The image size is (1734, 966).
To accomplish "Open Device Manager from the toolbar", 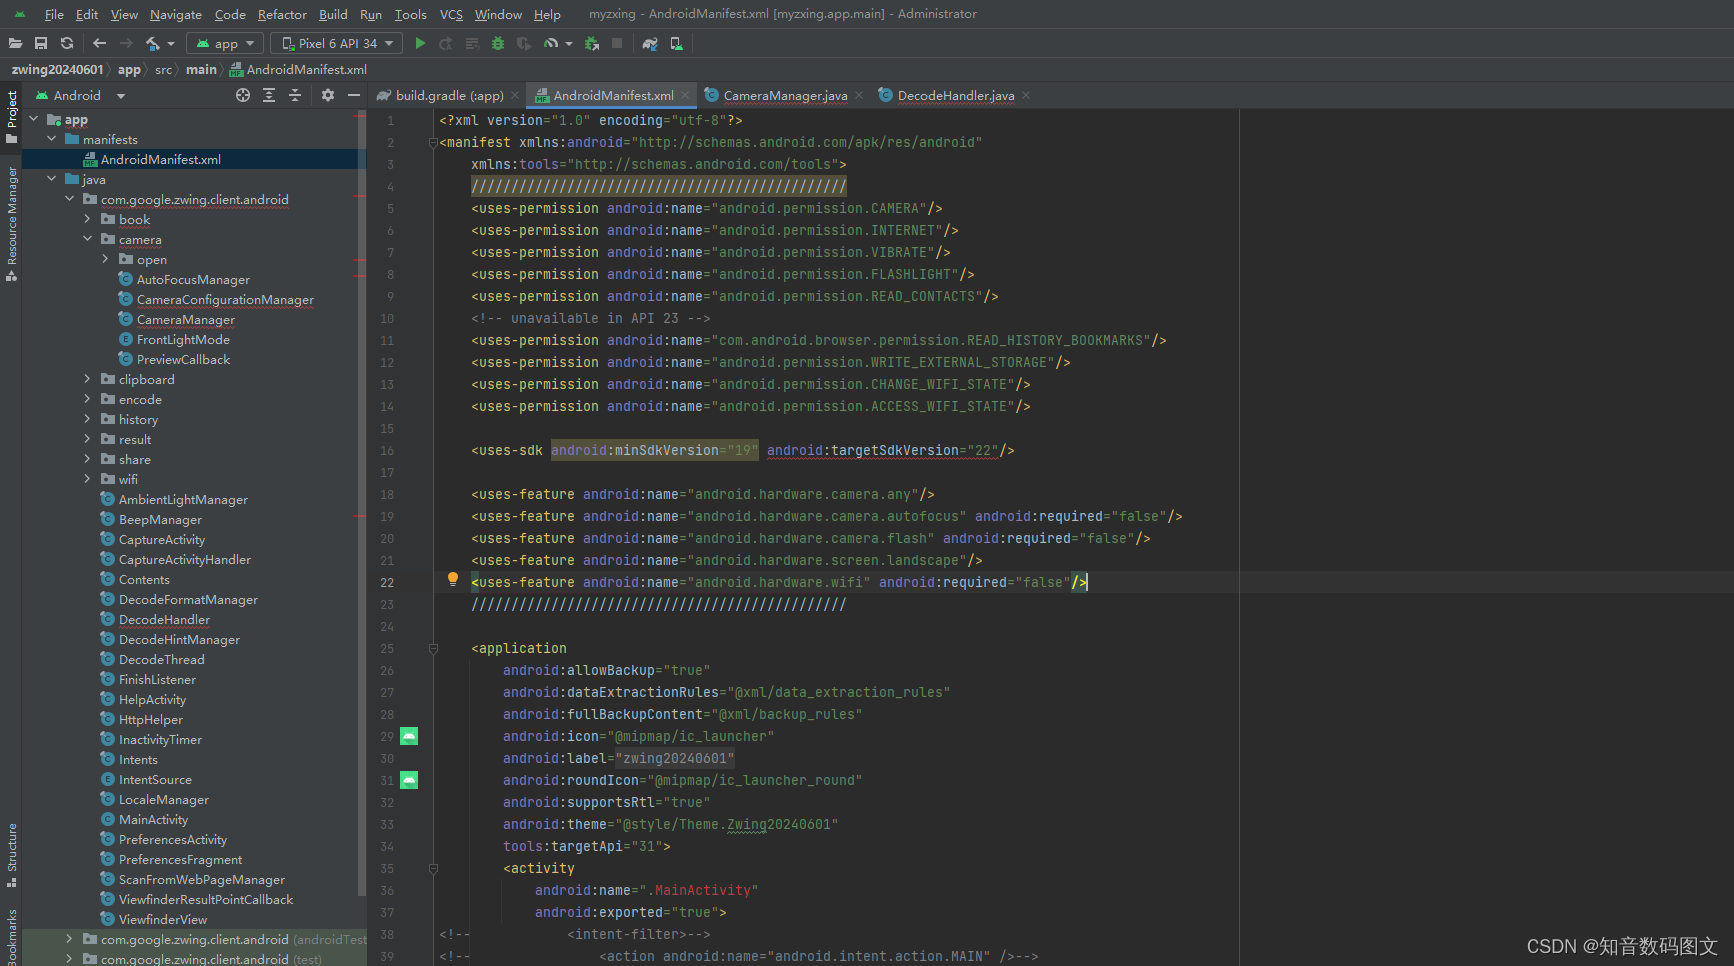I will [x=676, y=43].
